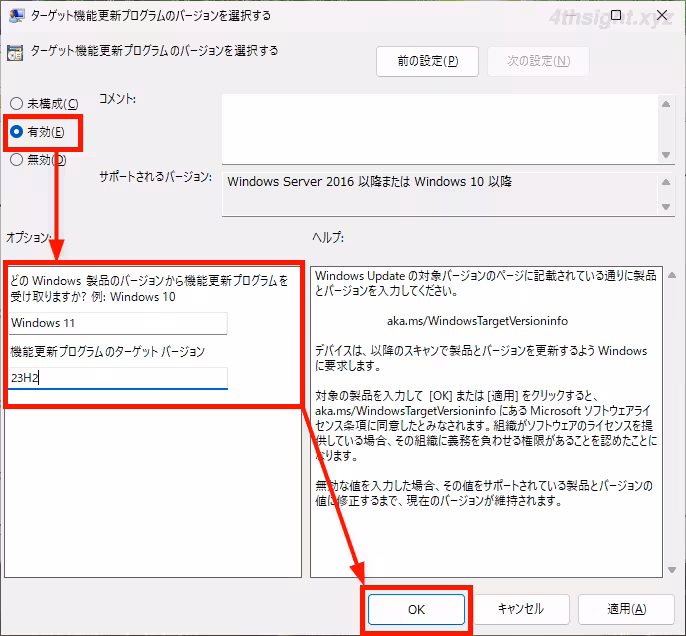
Task: Click the コメント: label
Action: 117,99
